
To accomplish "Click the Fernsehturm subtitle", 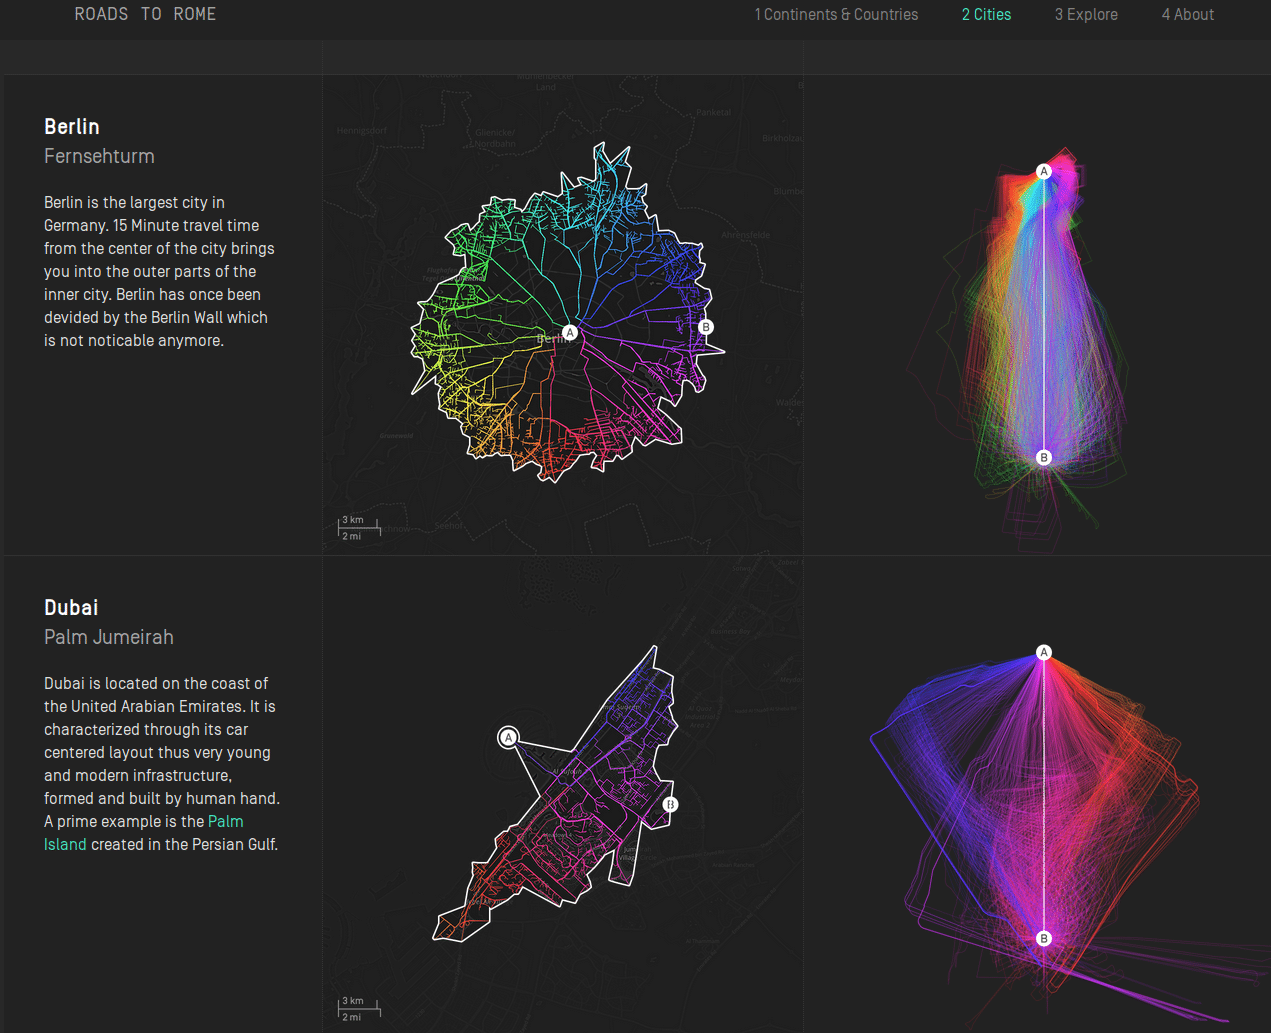I will [x=99, y=156].
